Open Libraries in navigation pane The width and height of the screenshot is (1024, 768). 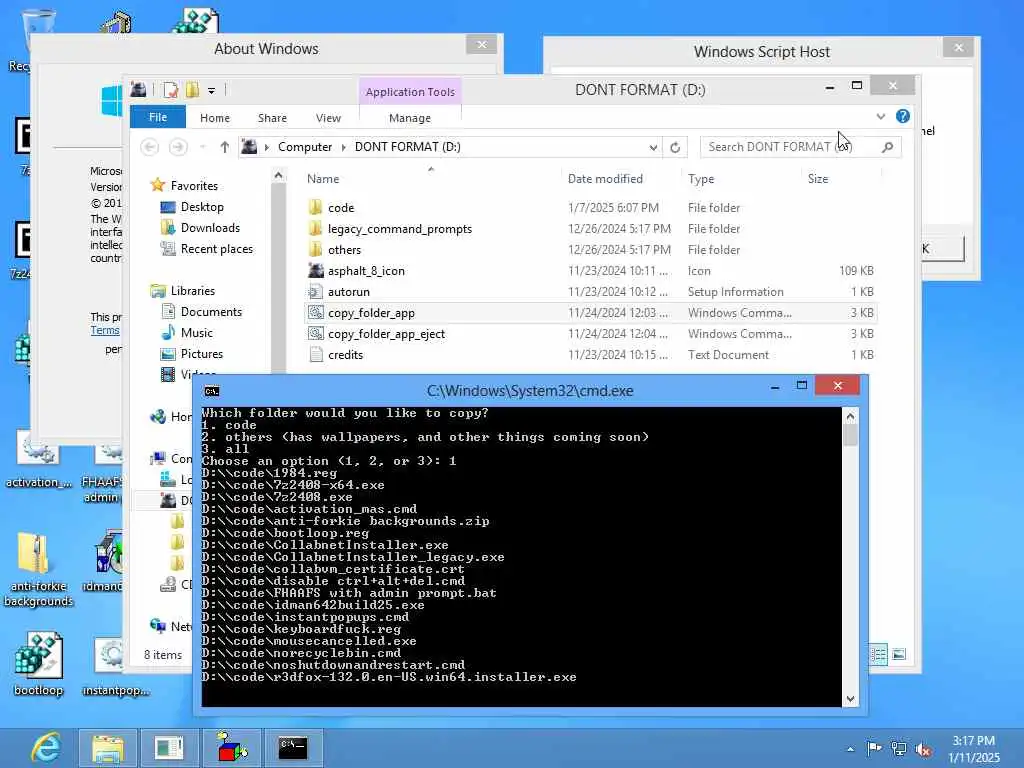193,291
